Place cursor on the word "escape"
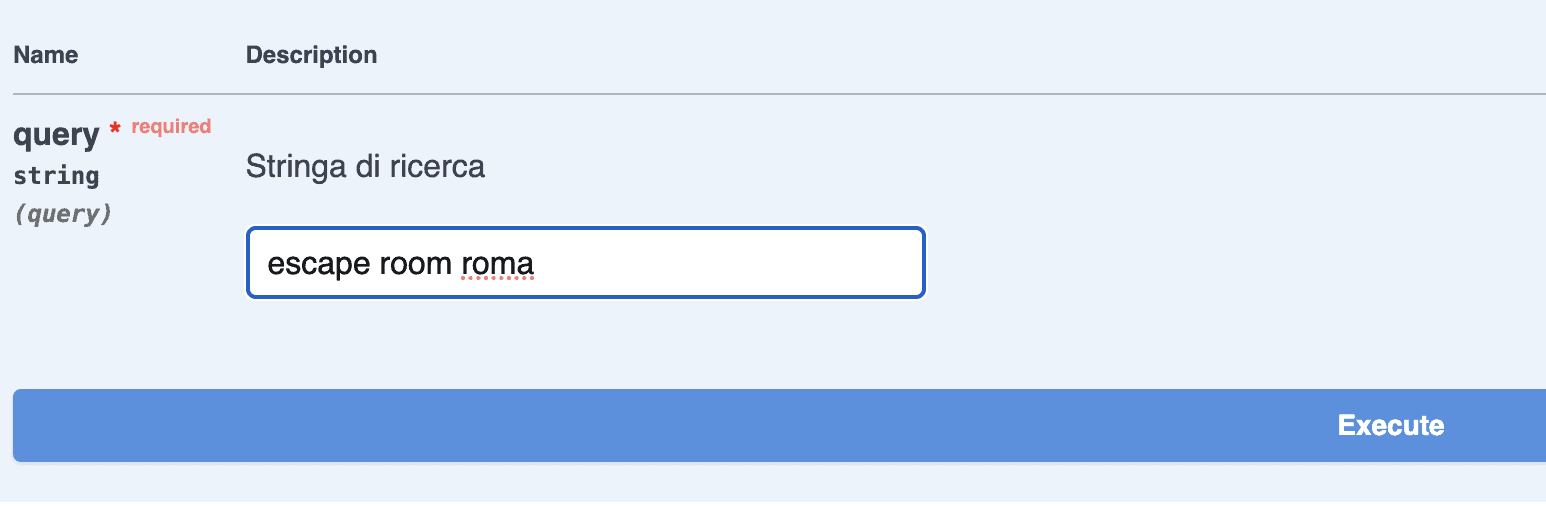Screen dimensions: 1546x508 coord(307,264)
